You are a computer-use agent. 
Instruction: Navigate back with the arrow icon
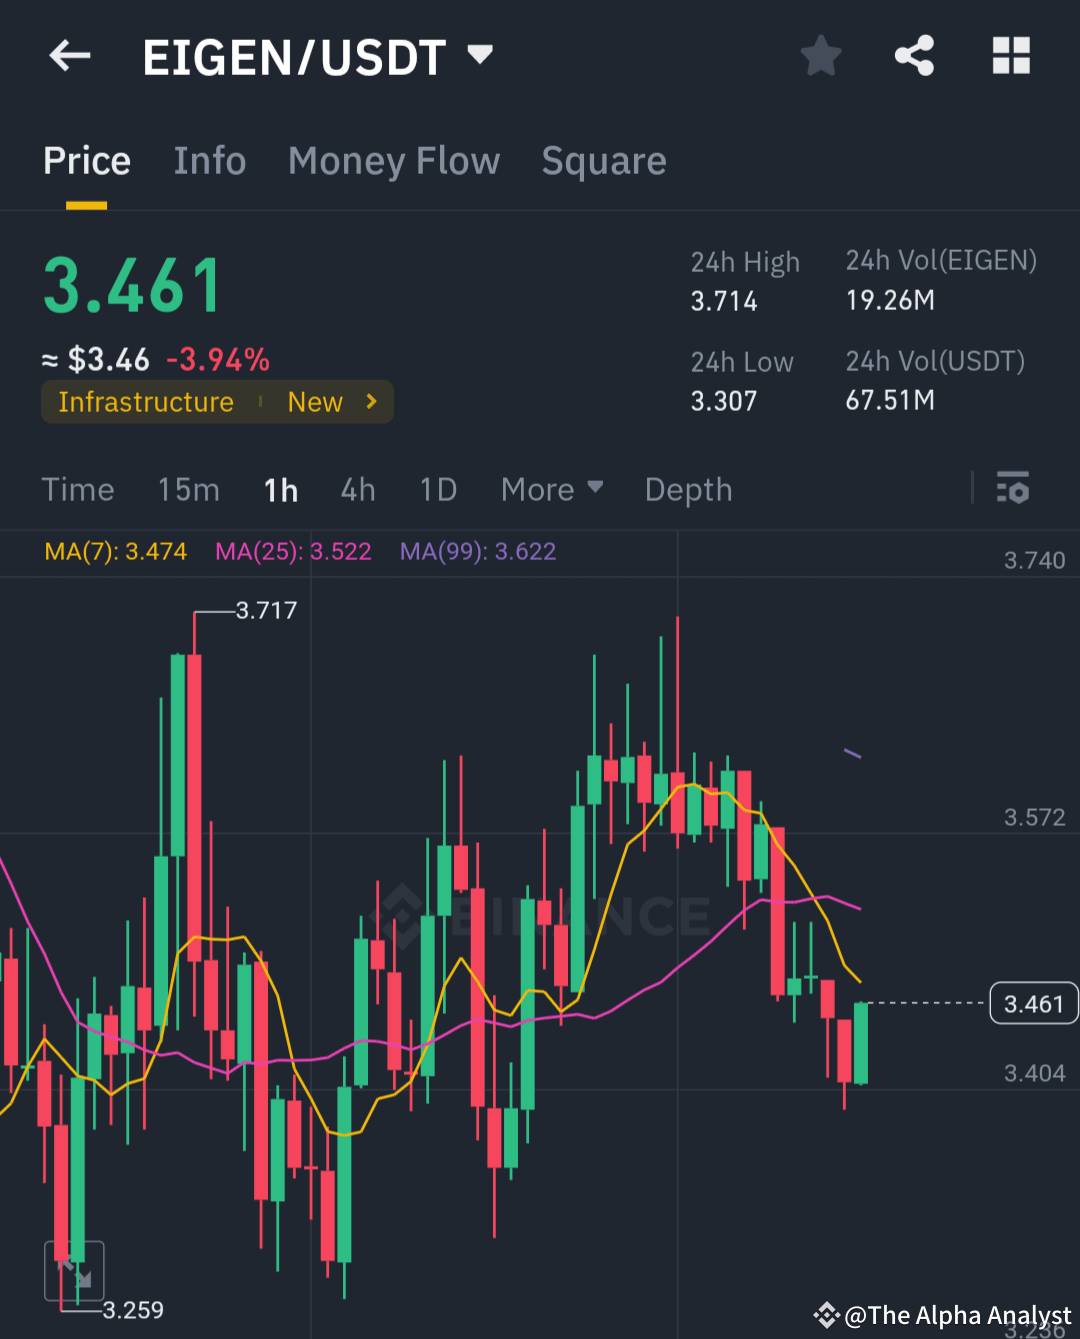(x=68, y=55)
